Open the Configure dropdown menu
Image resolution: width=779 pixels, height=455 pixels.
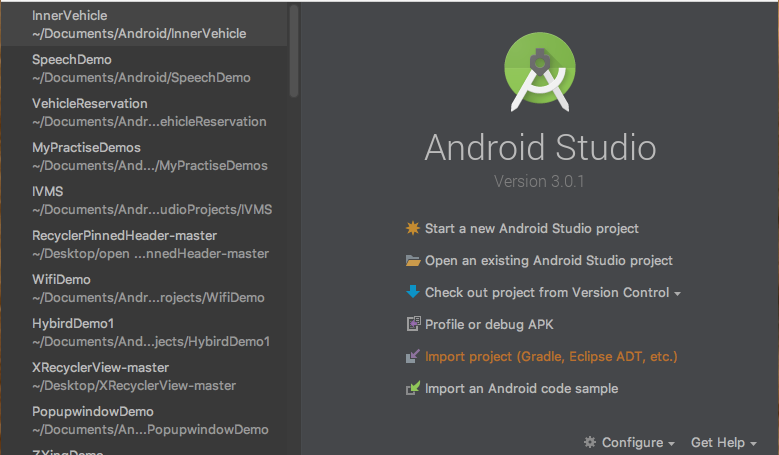point(638,442)
